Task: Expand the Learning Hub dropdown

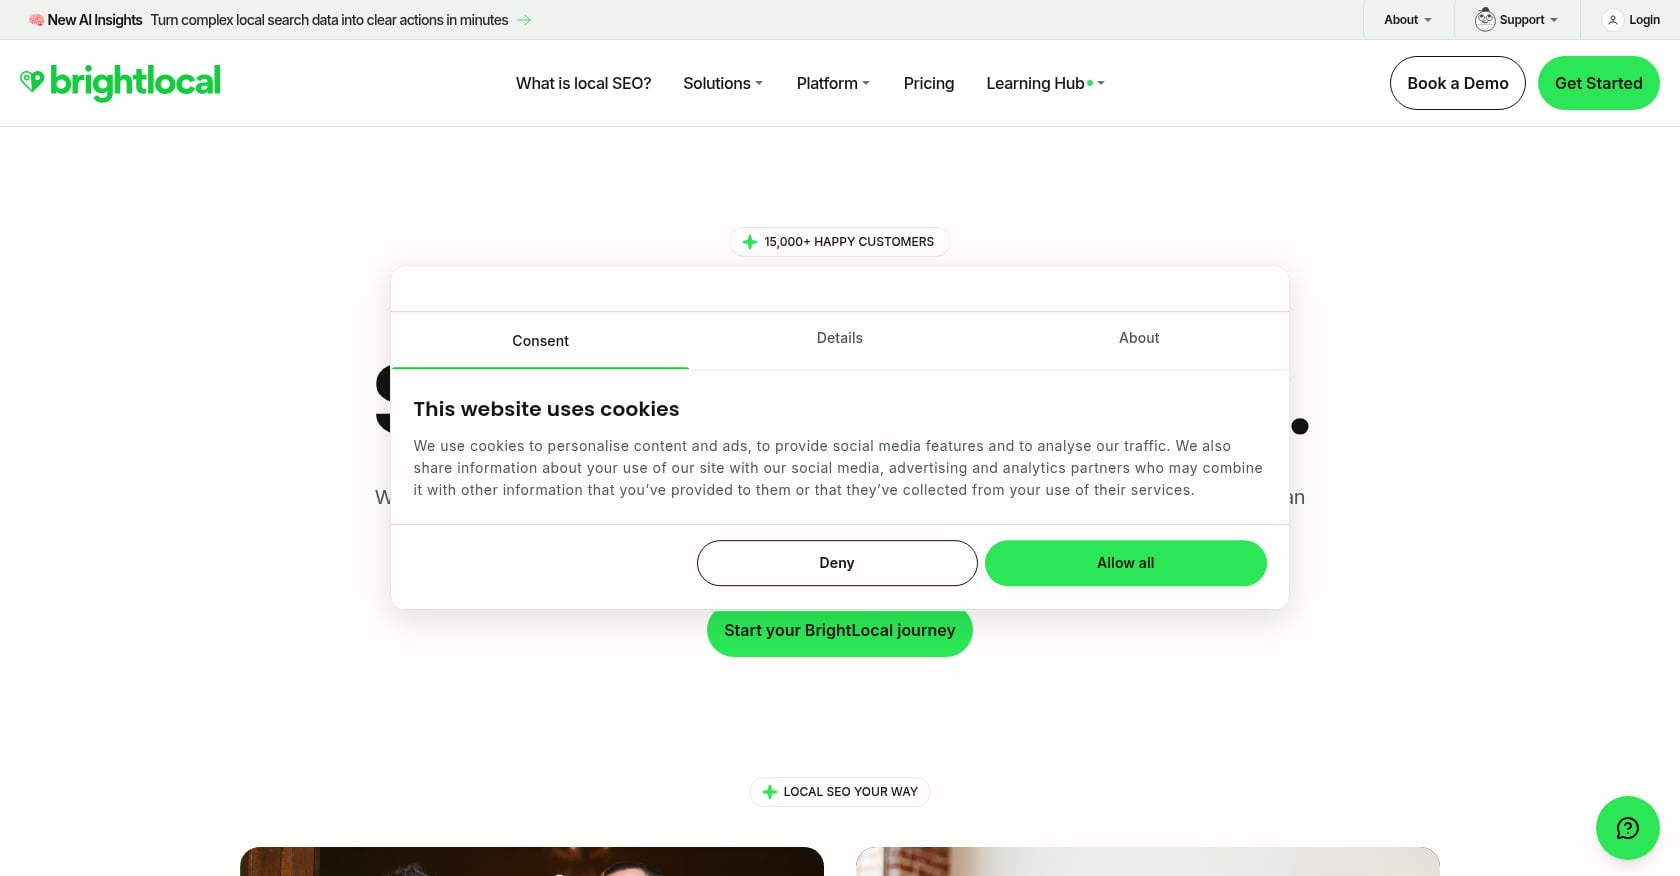Action: pyautogui.click(x=1045, y=83)
